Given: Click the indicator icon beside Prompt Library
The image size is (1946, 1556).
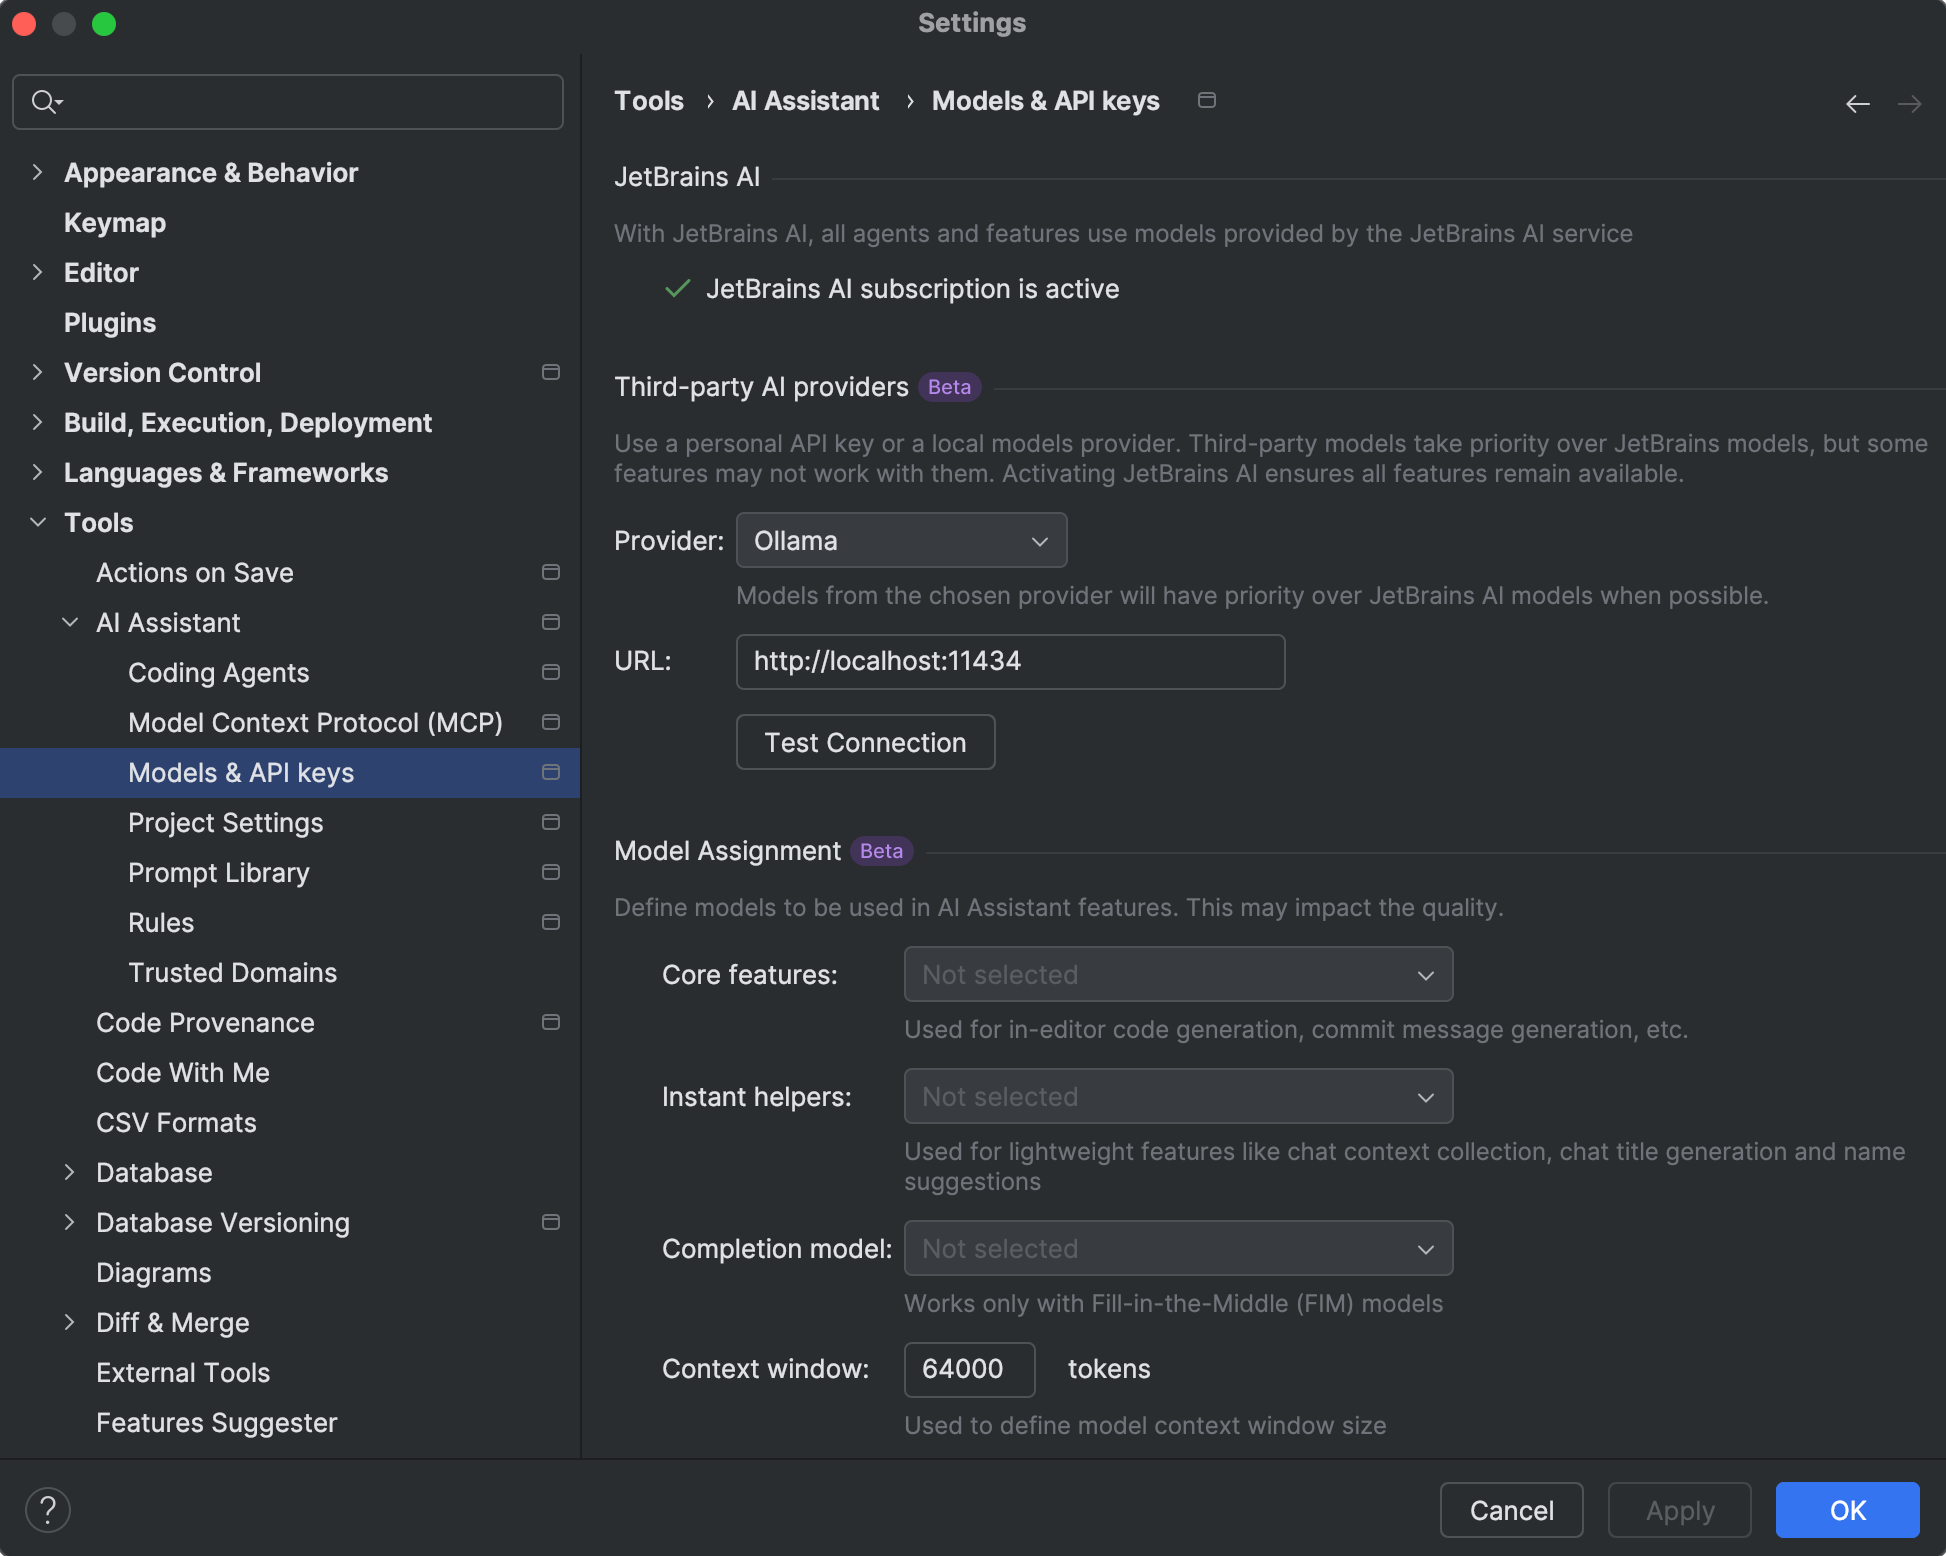Looking at the screenshot, I should 550,872.
